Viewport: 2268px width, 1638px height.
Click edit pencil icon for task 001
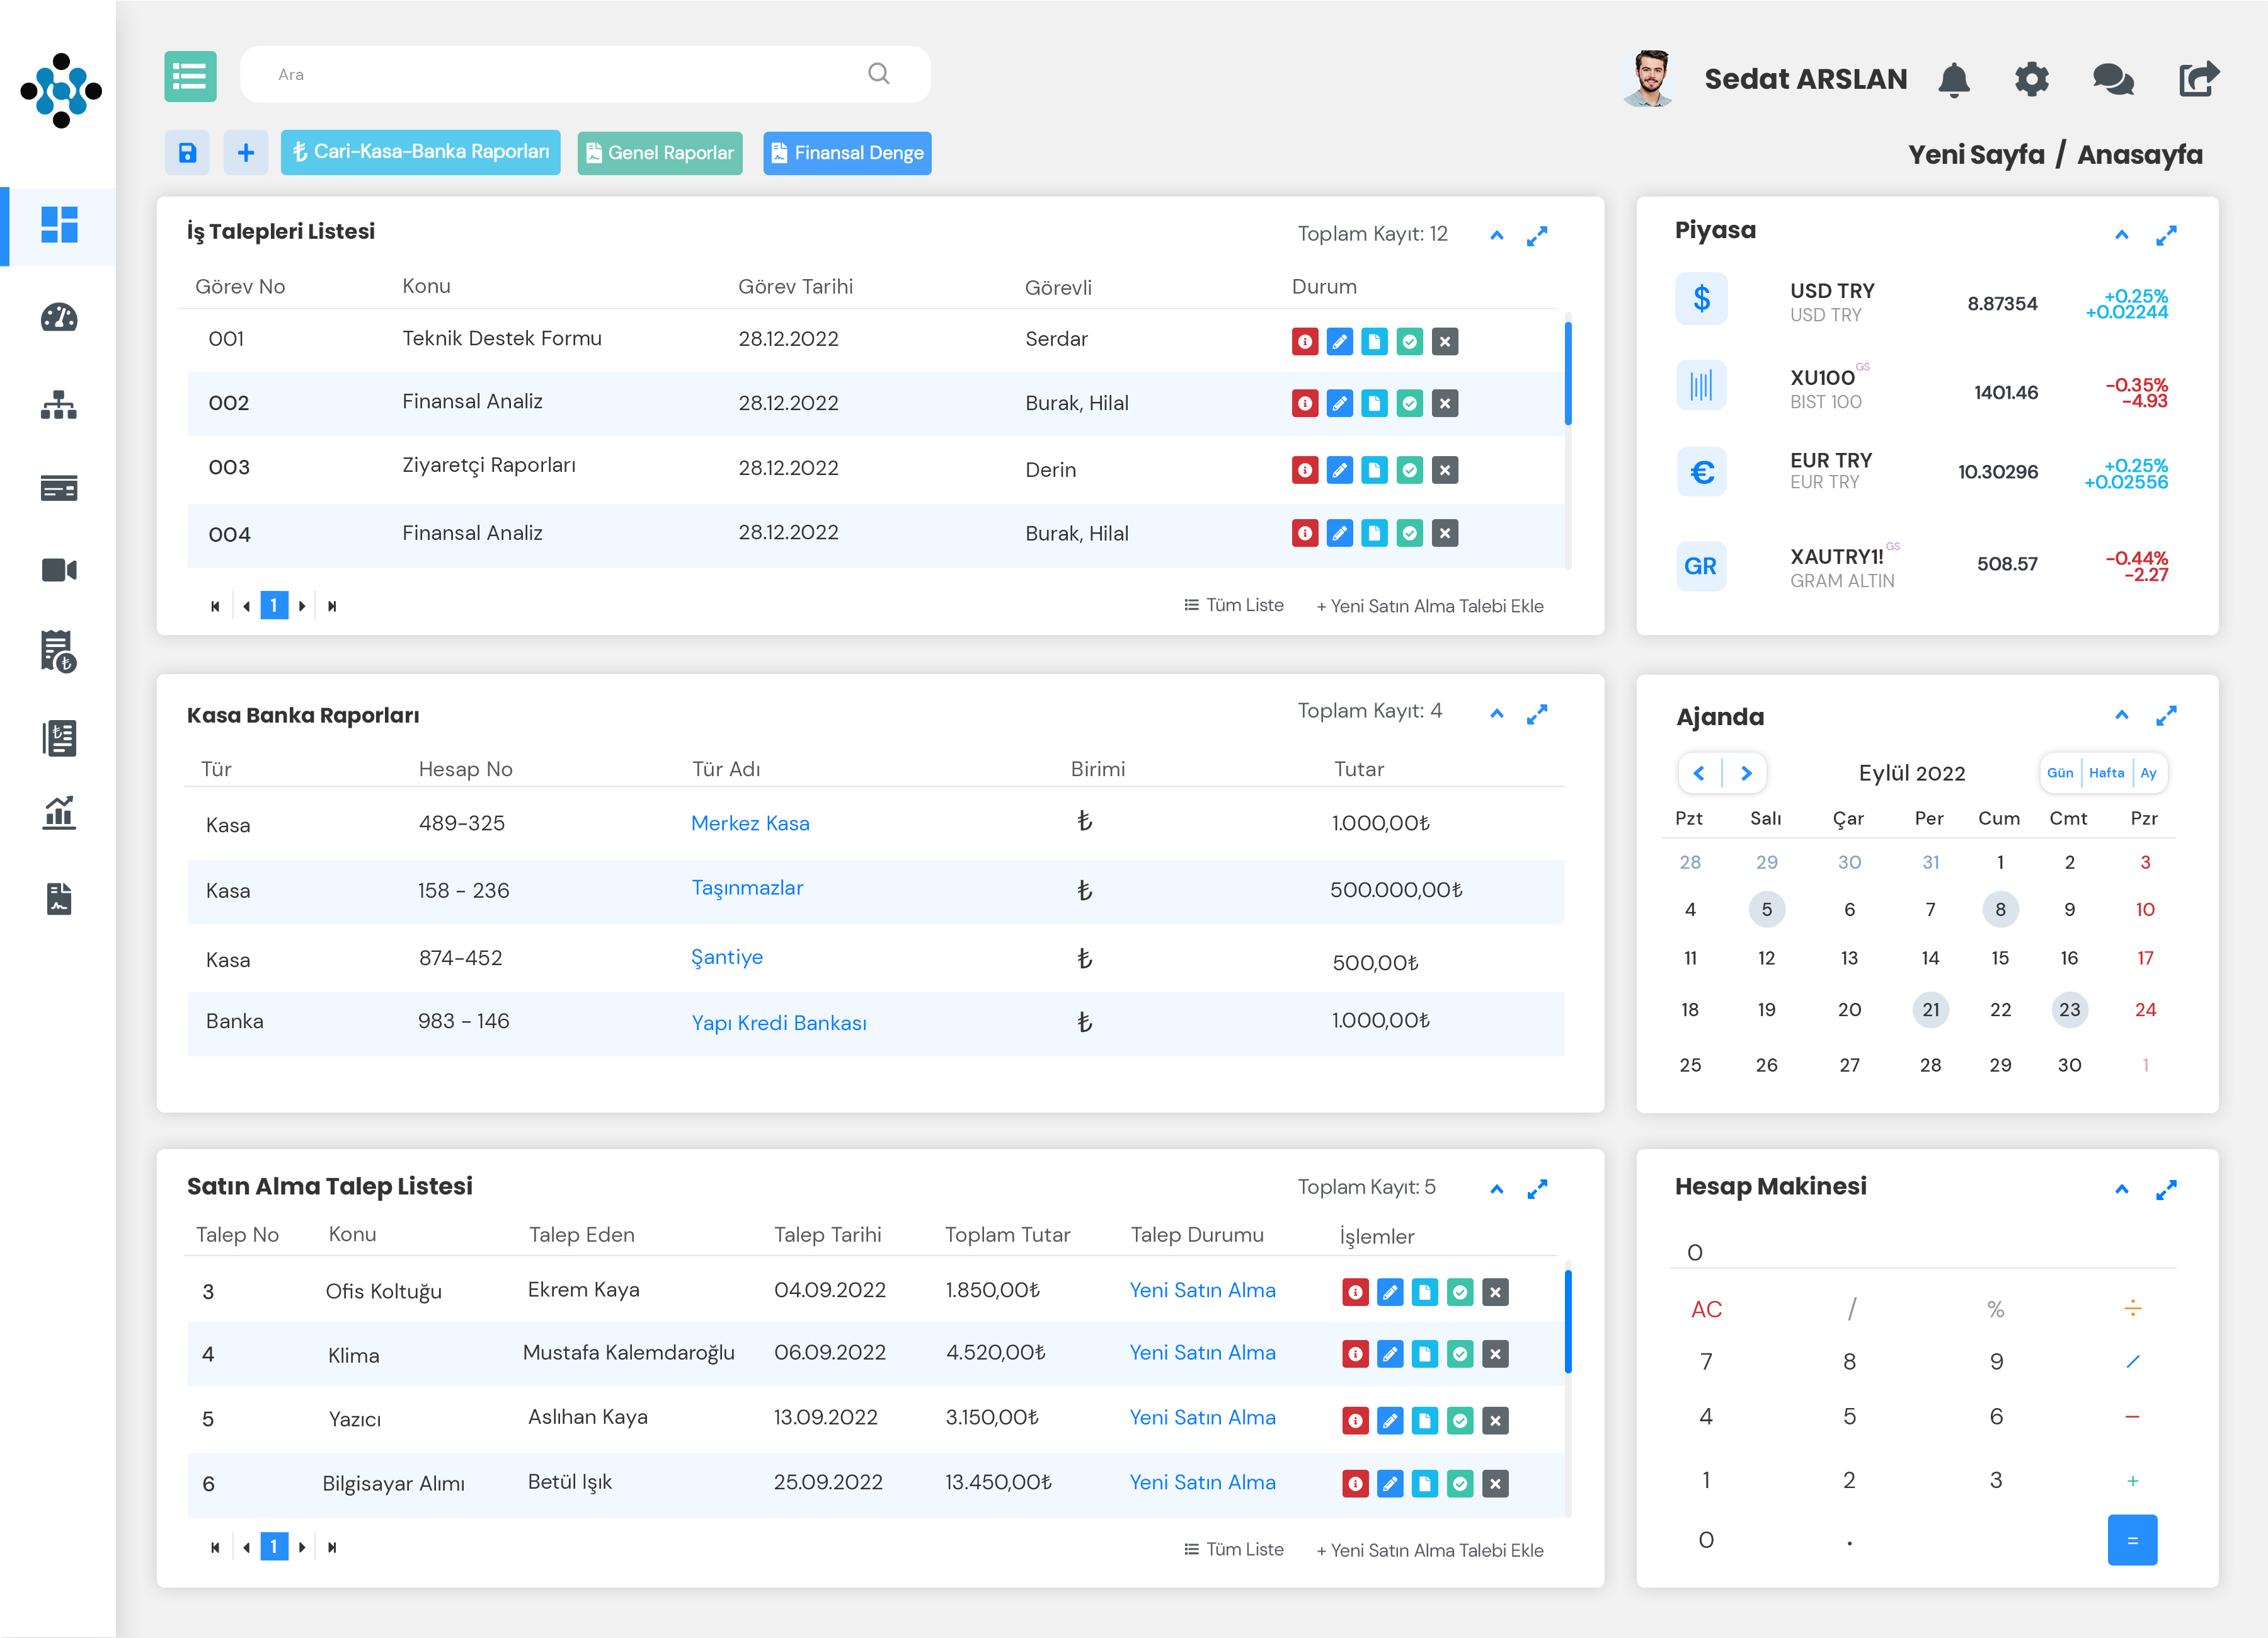[1339, 342]
